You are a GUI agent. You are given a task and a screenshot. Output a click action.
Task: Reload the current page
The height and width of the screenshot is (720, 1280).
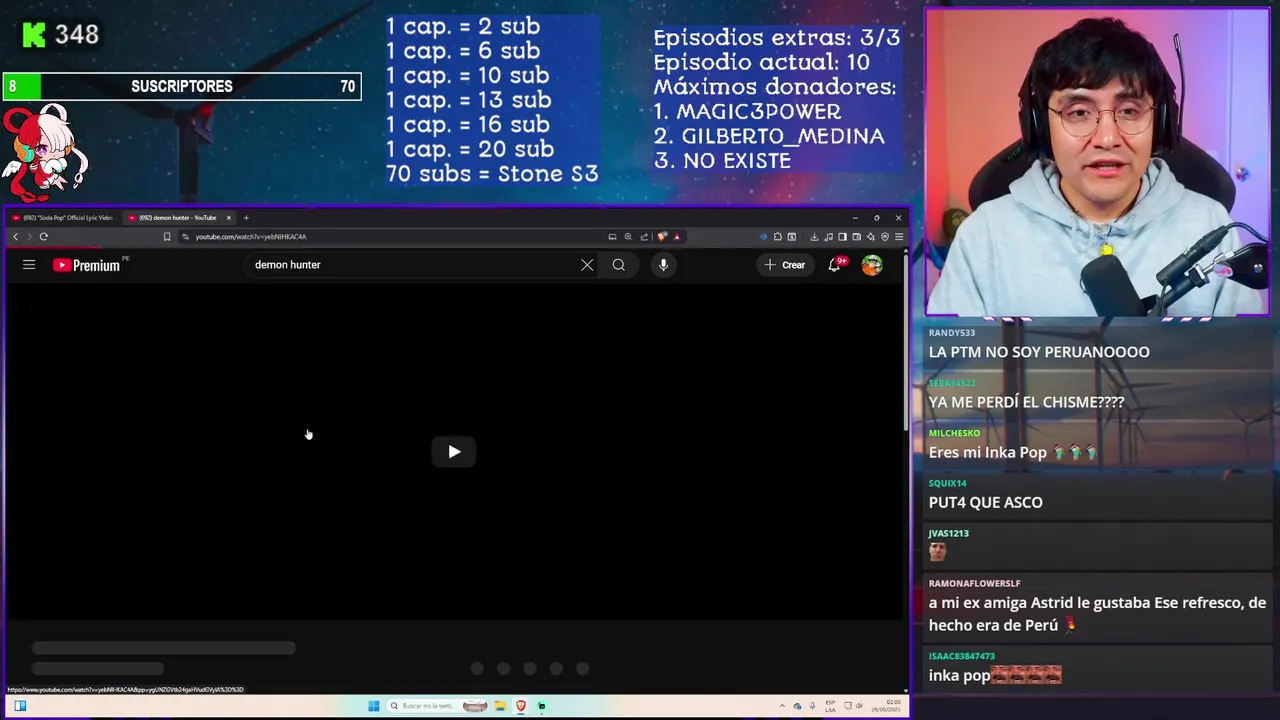point(44,237)
